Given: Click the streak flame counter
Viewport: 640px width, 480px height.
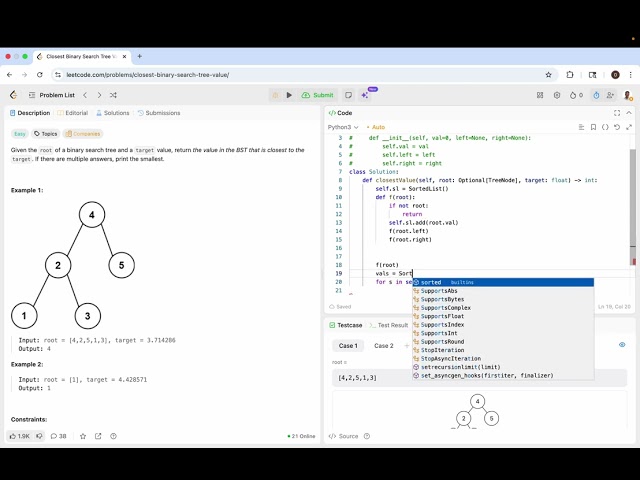Looking at the screenshot, I should coord(576,95).
